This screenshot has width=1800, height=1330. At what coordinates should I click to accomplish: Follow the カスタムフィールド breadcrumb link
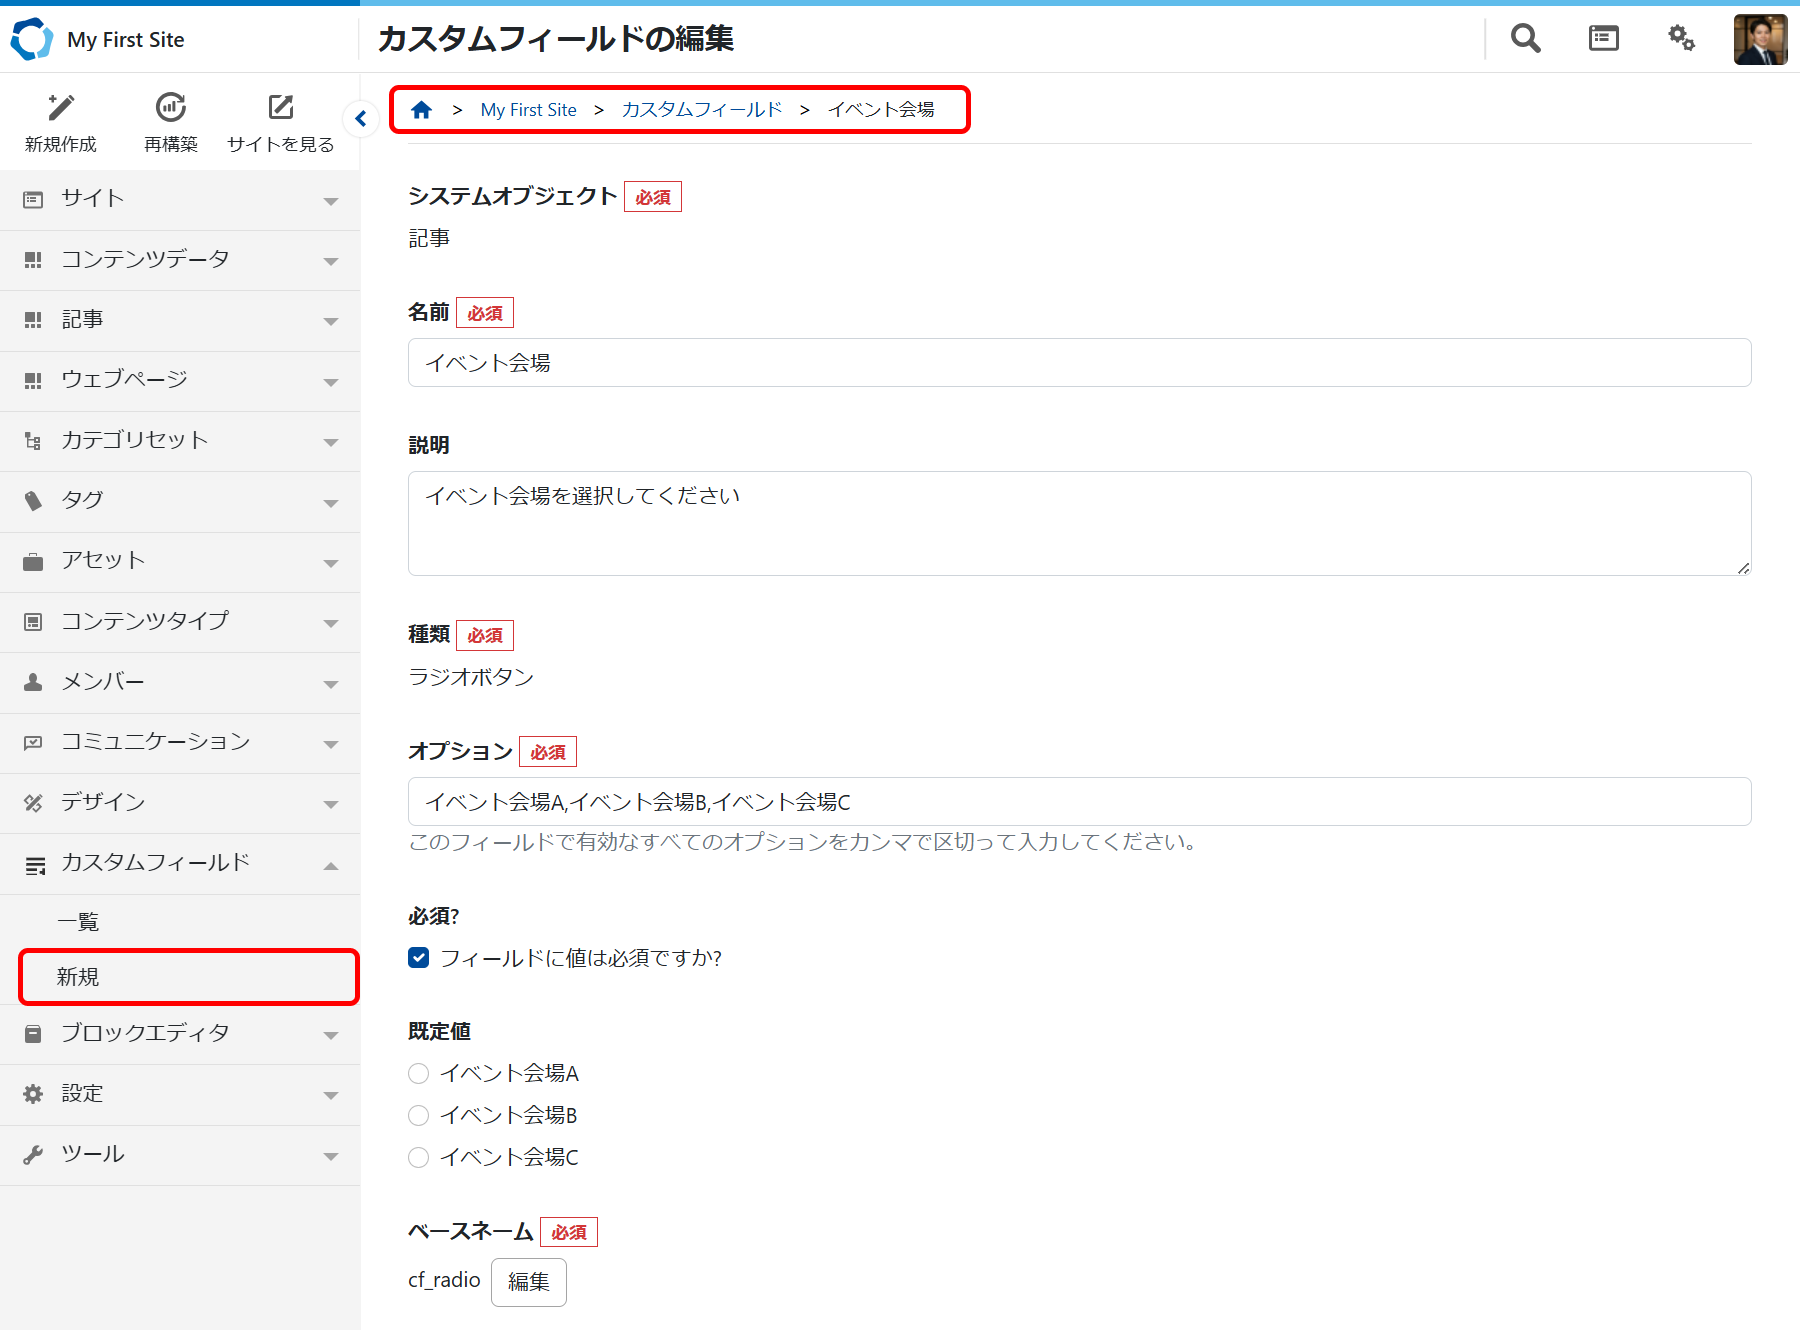tap(701, 110)
